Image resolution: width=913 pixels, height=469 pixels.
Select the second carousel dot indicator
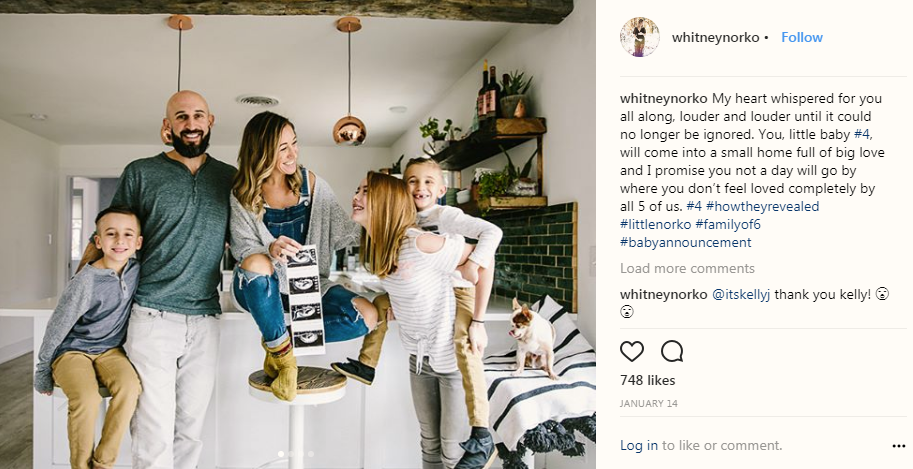coord(291,454)
